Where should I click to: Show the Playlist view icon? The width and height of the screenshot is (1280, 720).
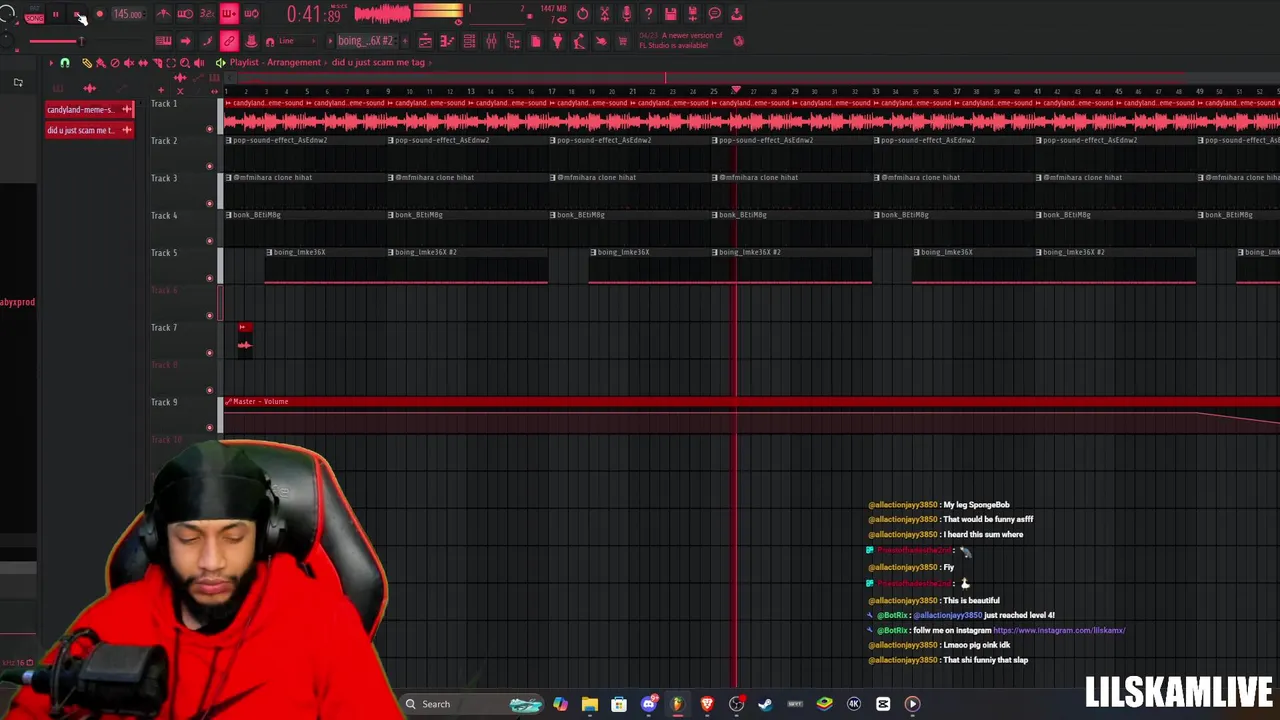point(425,41)
